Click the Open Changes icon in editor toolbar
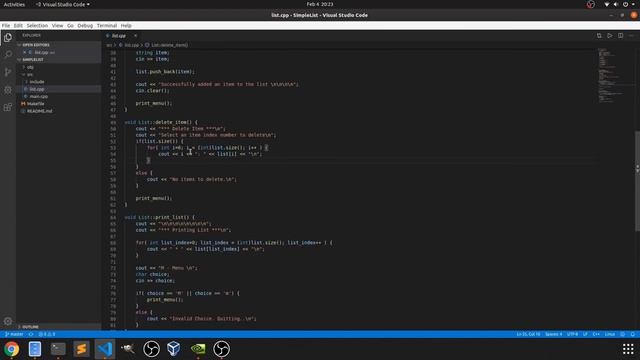 pyautogui.click(x=599, y=36)
